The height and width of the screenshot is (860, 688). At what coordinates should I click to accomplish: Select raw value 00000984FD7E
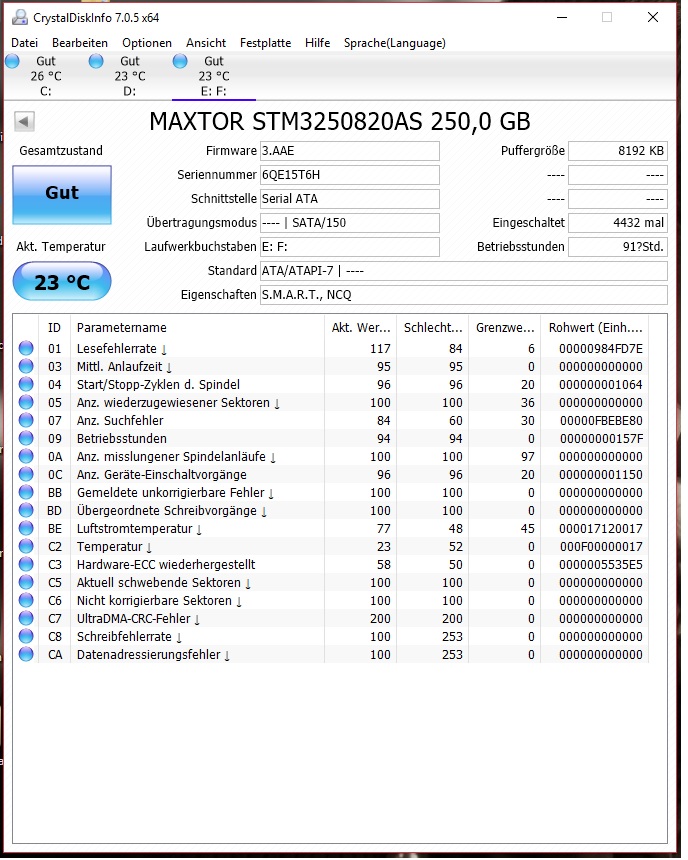click(x=601, y=349)
